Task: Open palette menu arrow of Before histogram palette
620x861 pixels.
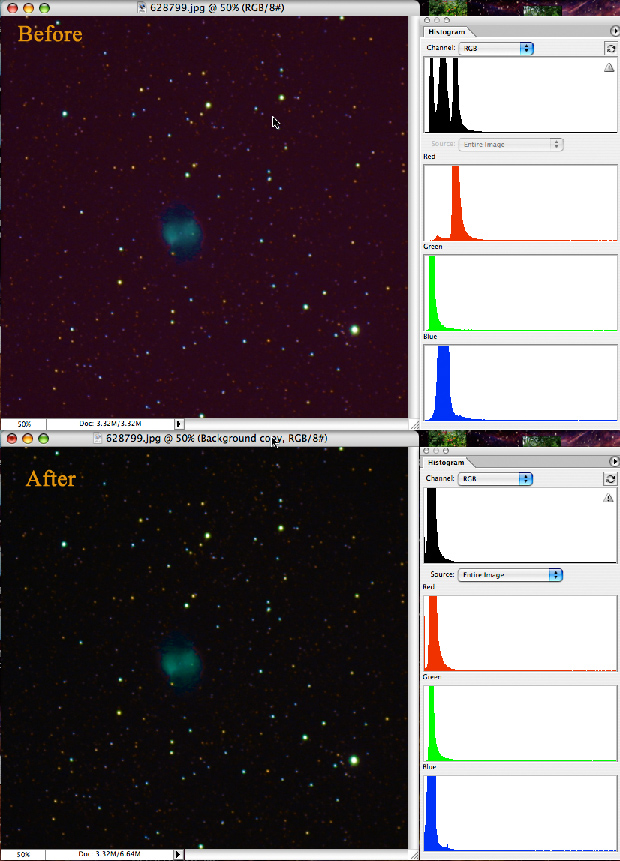Action: 614,31
